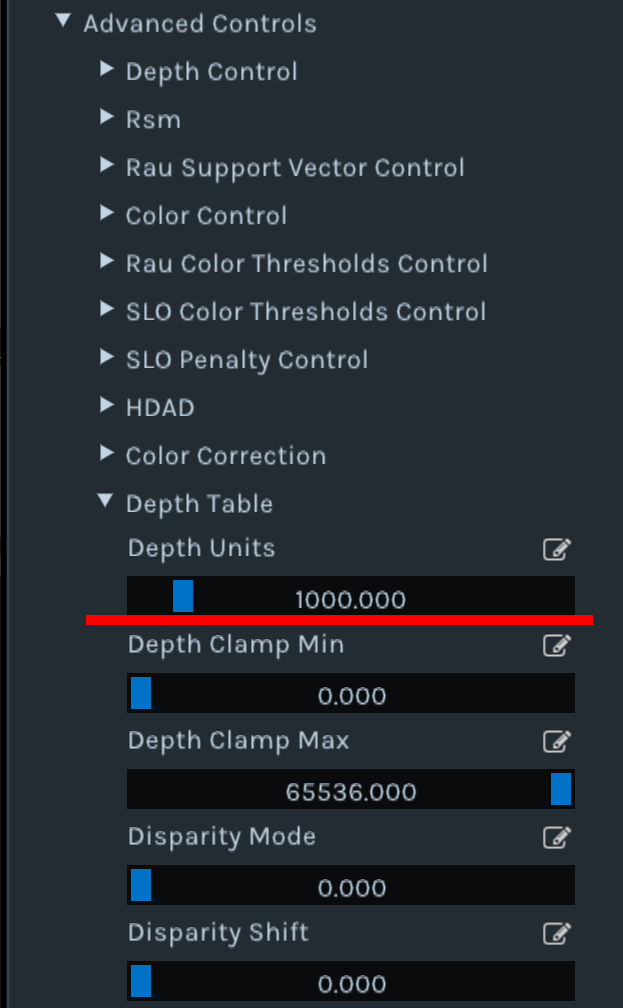This screenshot has width=623, height=1008.
Task: Expand Rau Support Vector Control
Action: pyautogui.click(x=107, y=166)
